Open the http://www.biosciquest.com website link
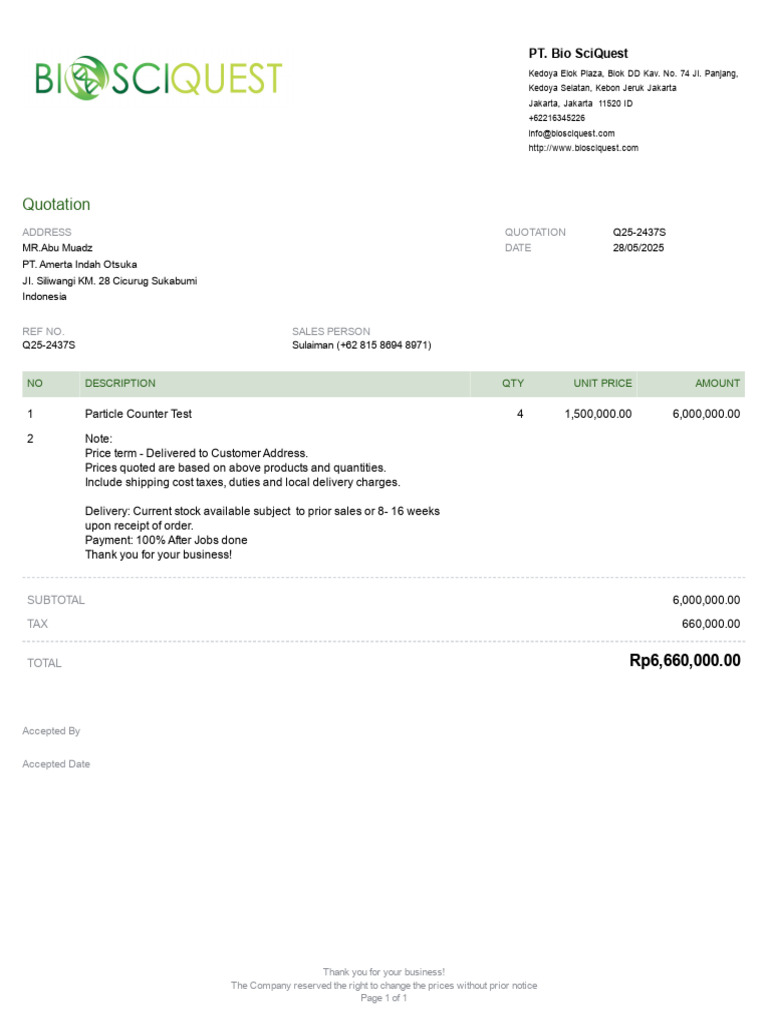The image size is (768, 1024). [x=583, y=148]
